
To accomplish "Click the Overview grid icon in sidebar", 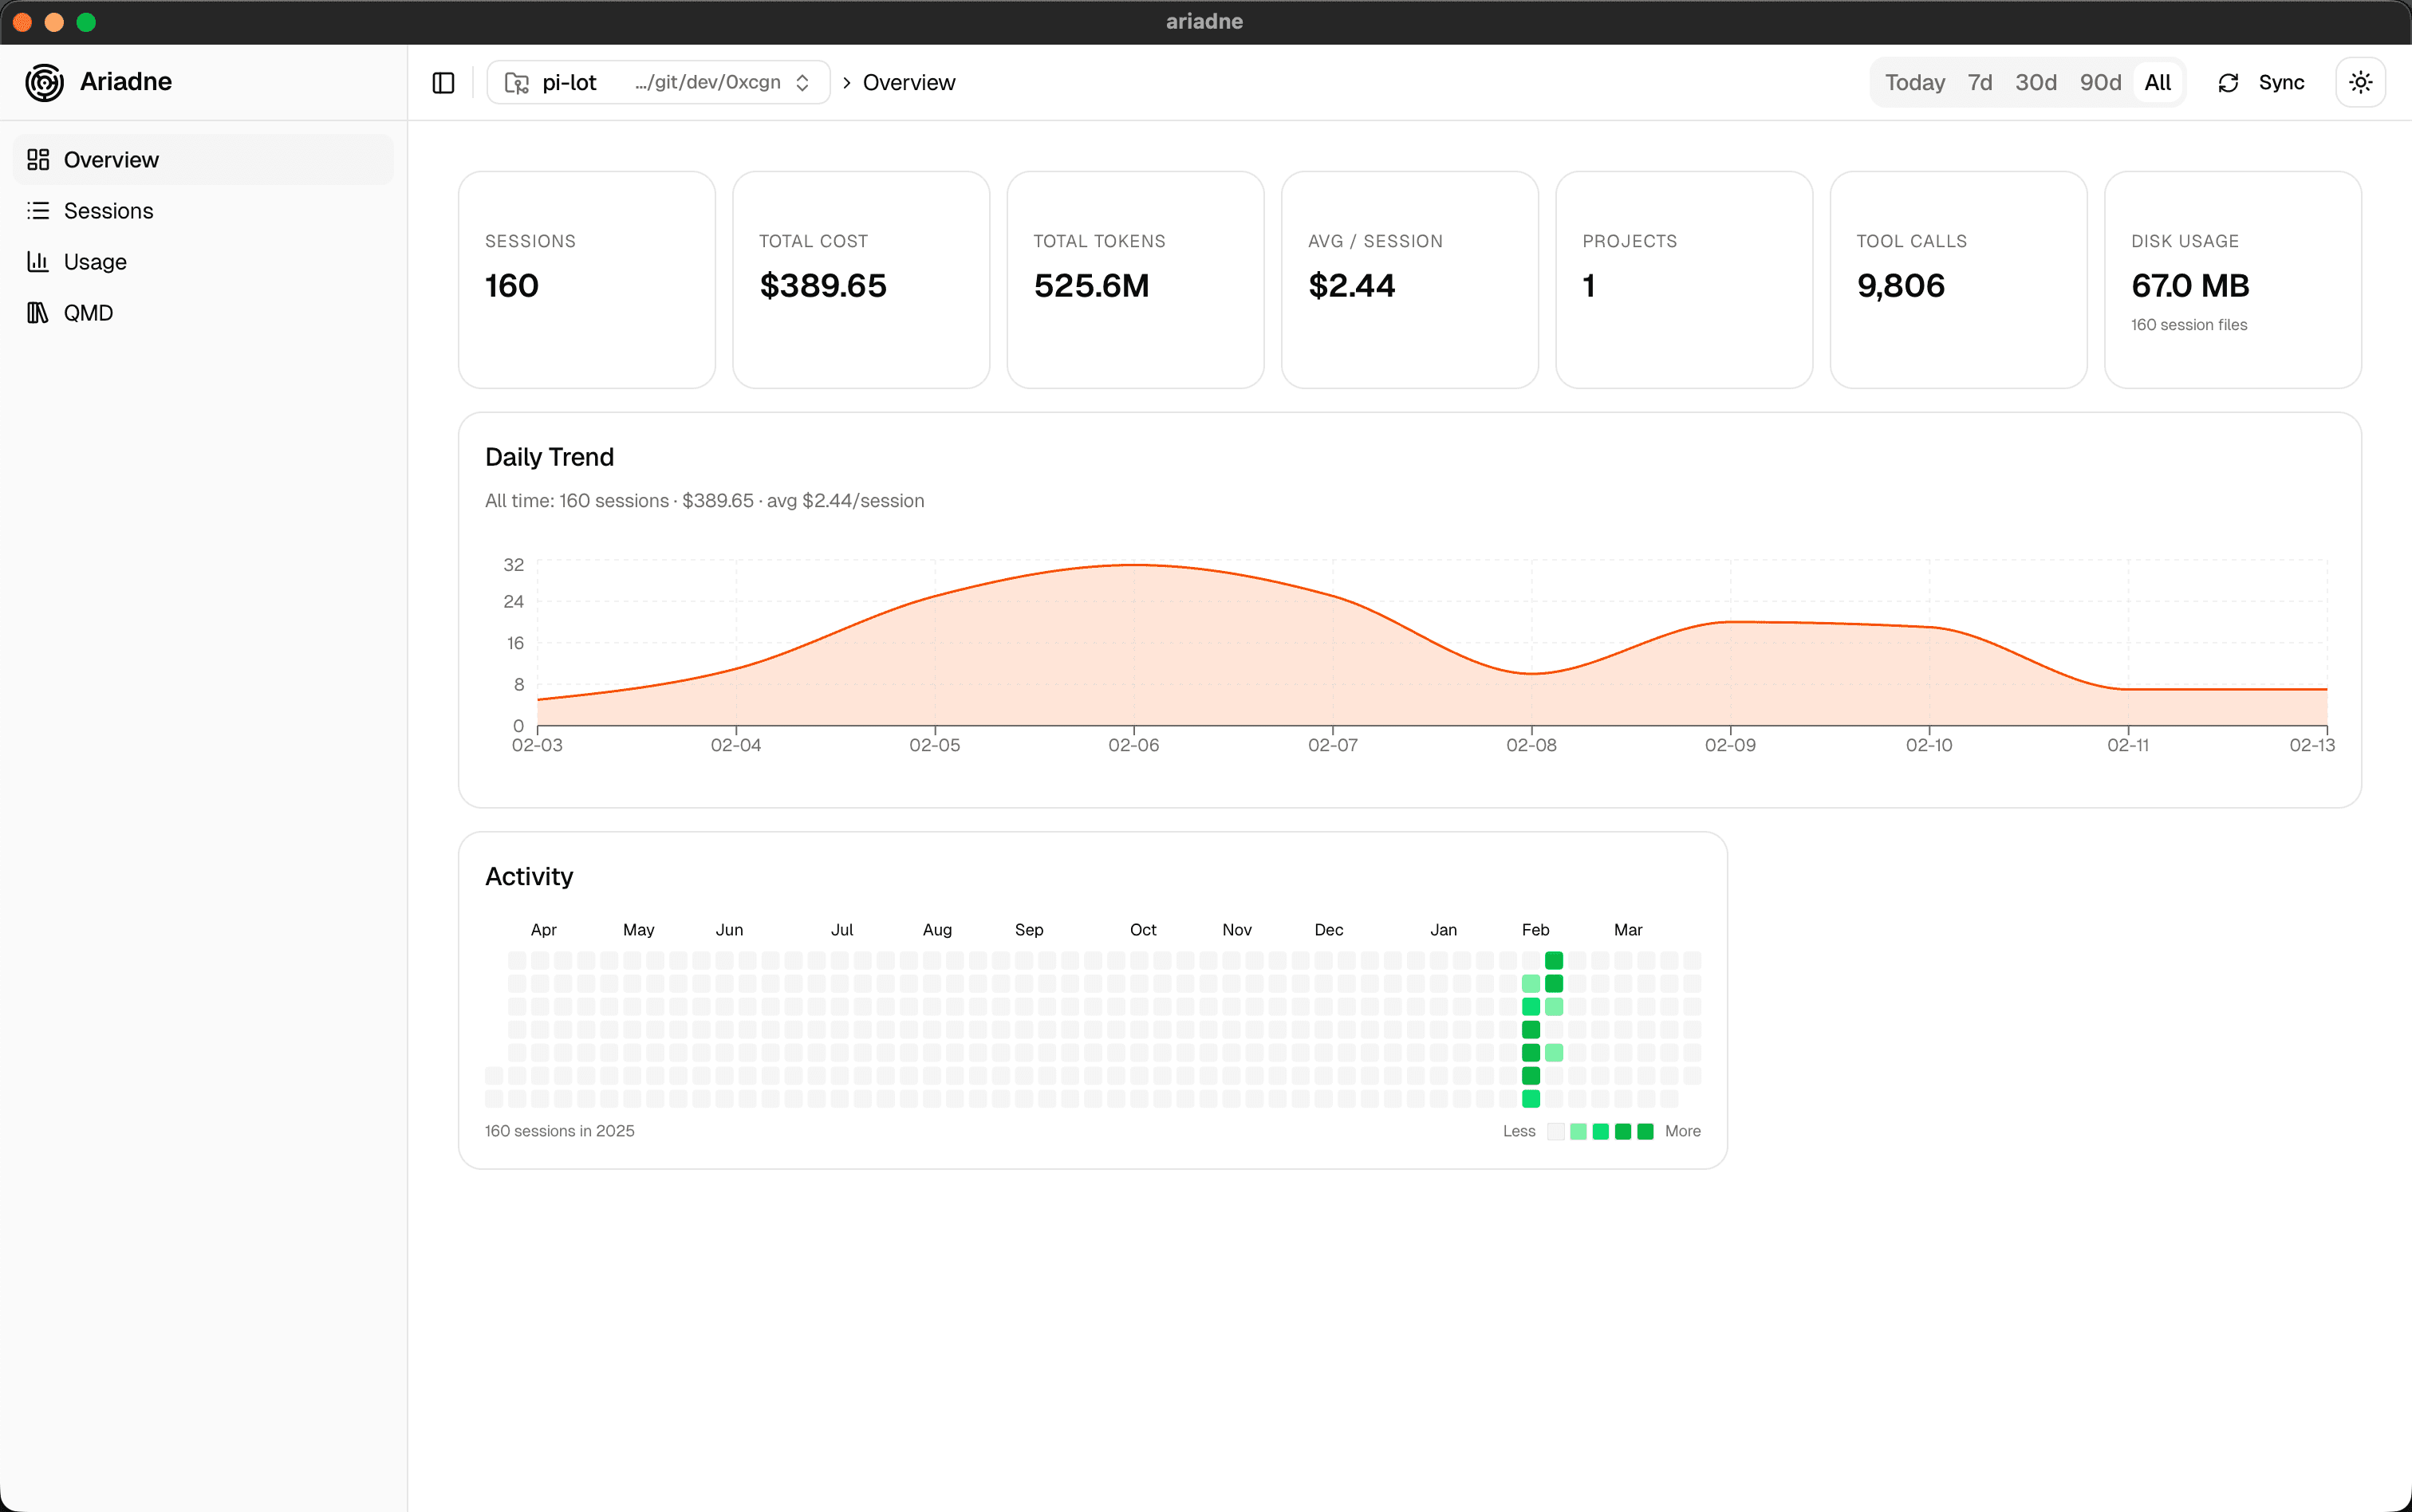I will pos(38,160).
